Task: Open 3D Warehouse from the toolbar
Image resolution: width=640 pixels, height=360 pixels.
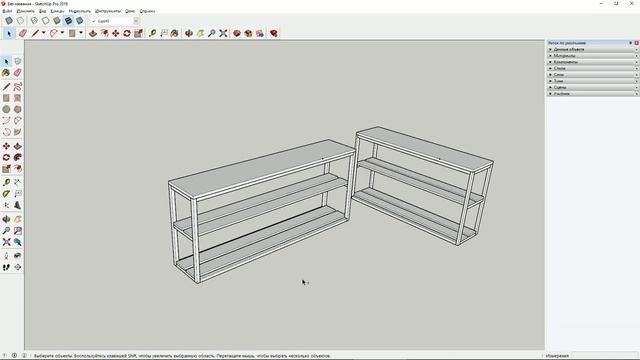Action: [x=237, y=33]
